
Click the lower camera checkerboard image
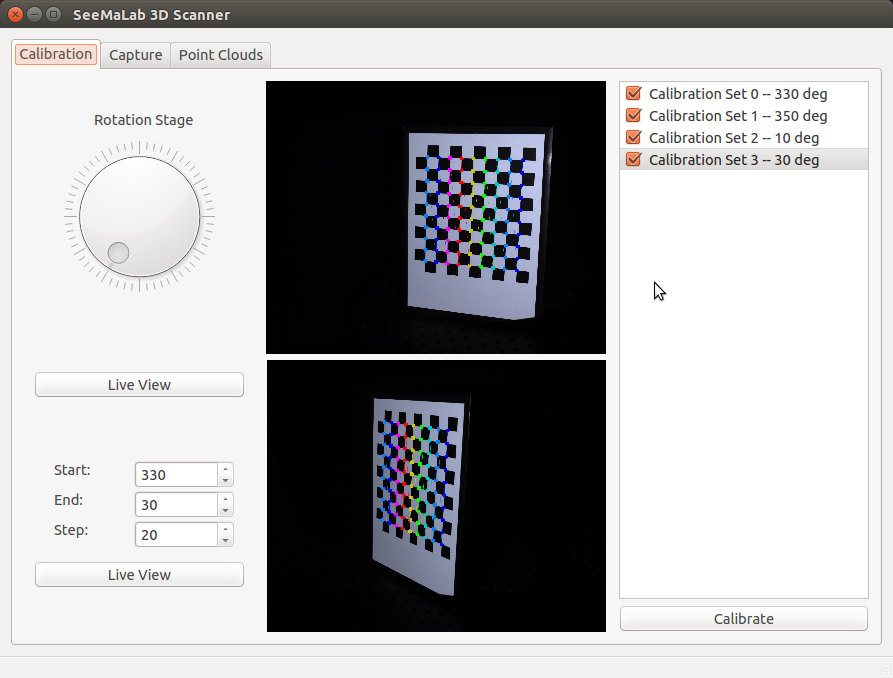pyautogui.click(x=436, y=496)
